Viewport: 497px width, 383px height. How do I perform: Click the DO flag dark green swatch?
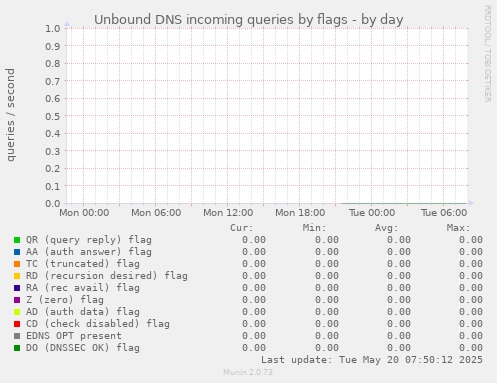pyautogui.click(x=17, y=348)
